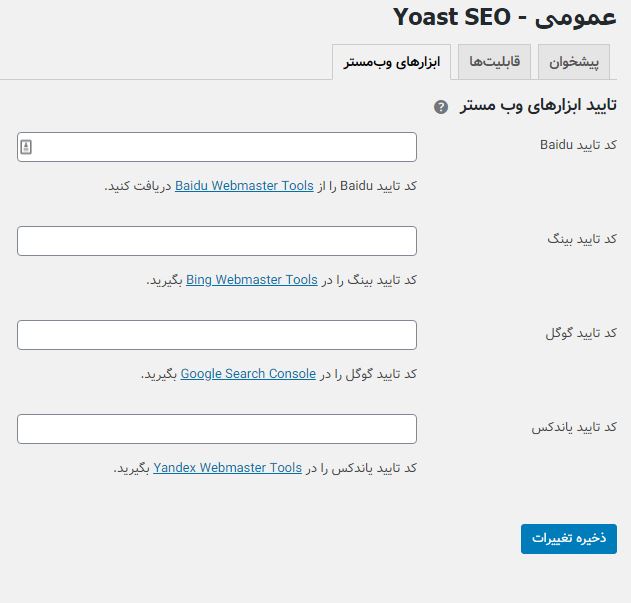Open Baidu Webmaster Tools link

point(244,186)
